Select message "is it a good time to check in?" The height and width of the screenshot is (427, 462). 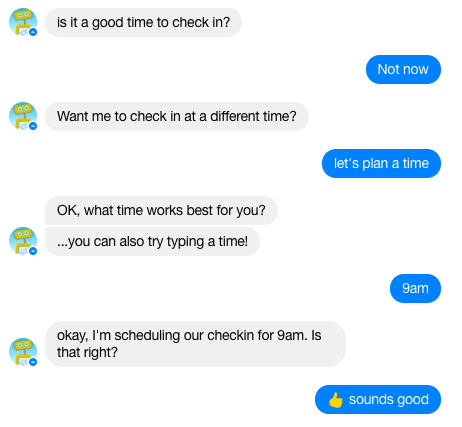click(143, 22)
